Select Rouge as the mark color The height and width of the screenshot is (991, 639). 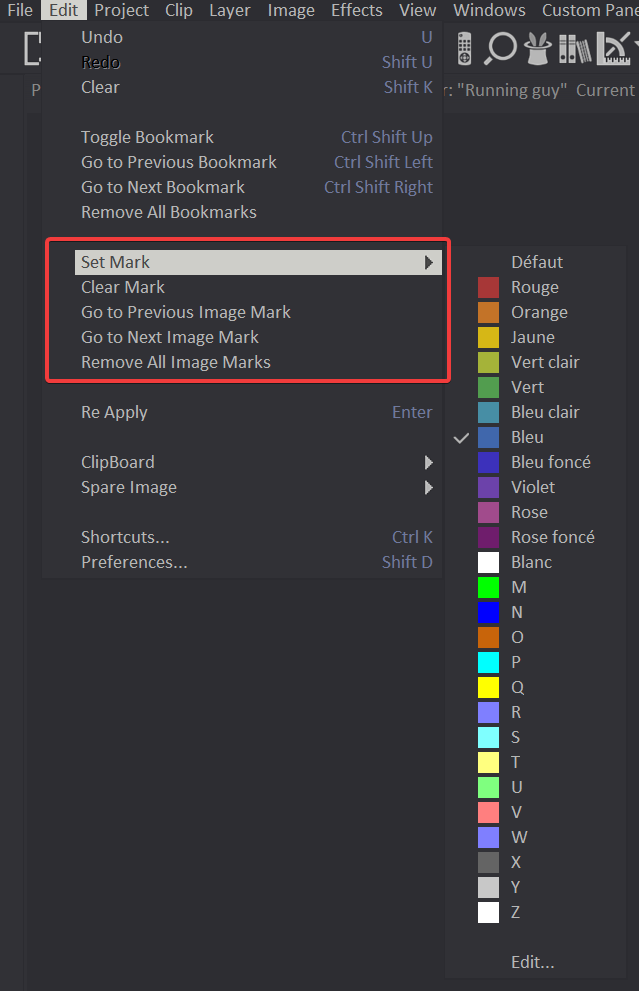(x=537, y=287)
